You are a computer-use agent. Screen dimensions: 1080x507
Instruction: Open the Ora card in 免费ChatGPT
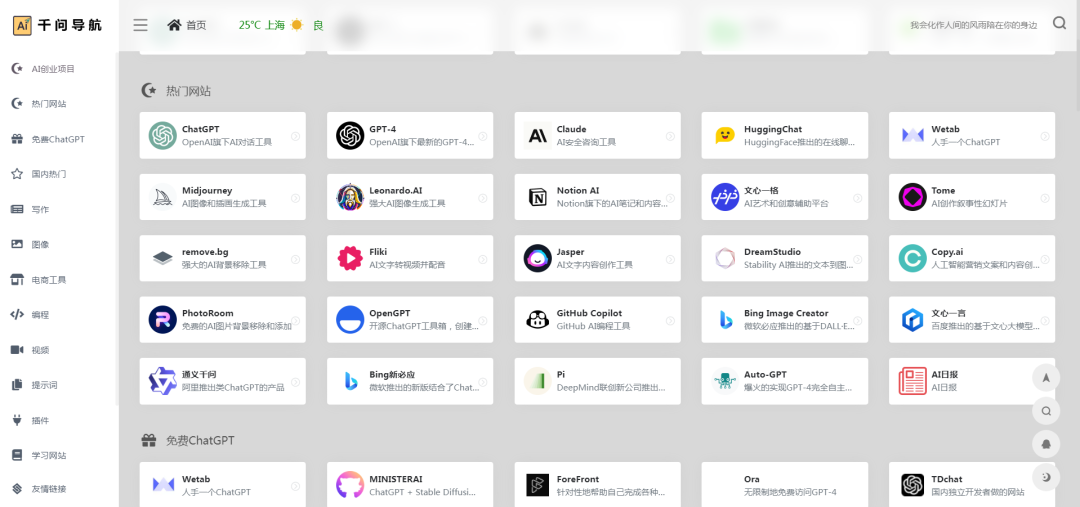point(785,485)
